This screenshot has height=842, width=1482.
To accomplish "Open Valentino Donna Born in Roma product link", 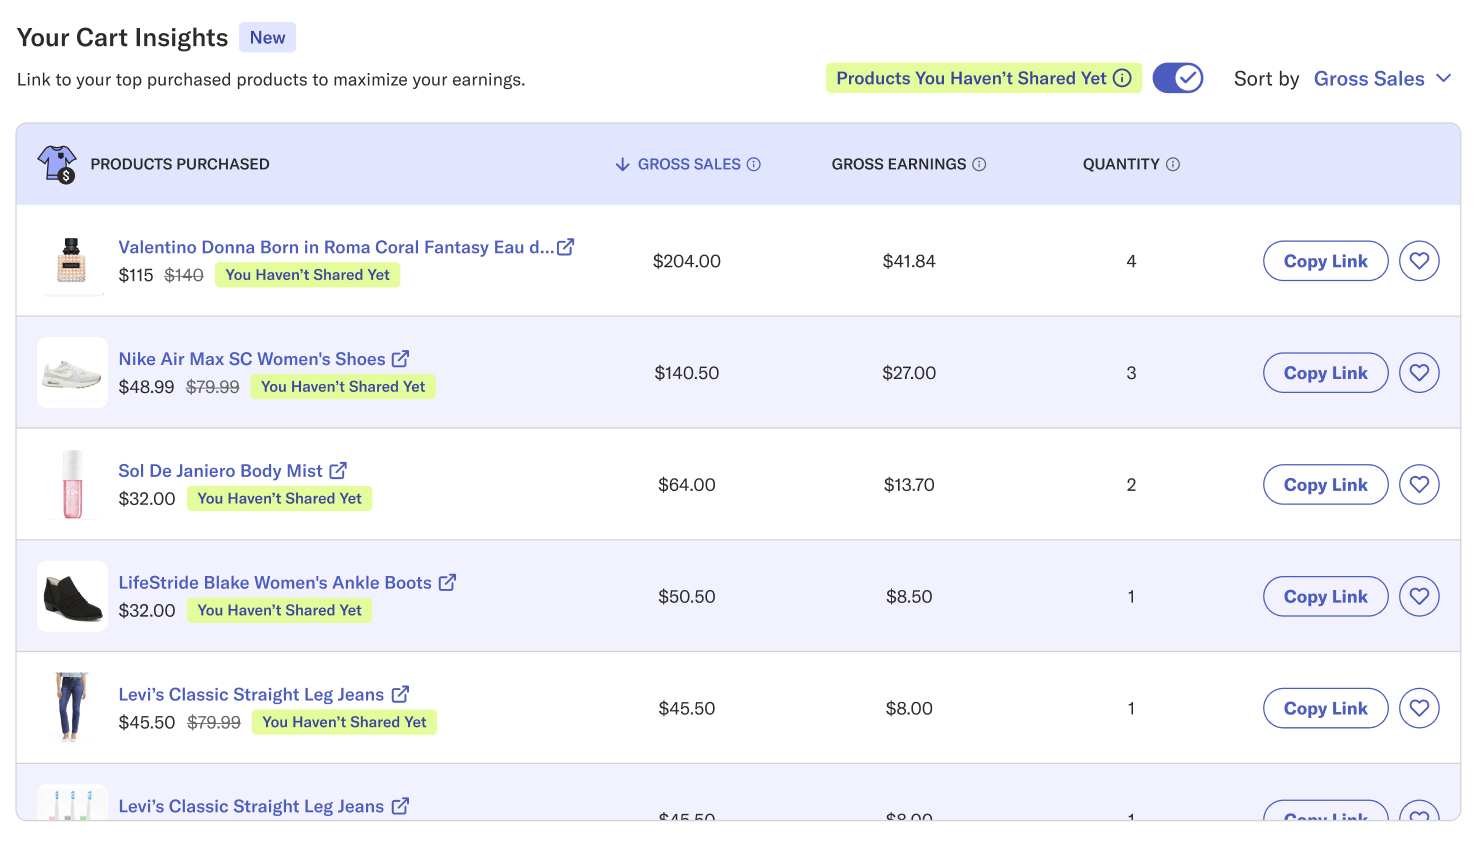I will pos(336,247).
